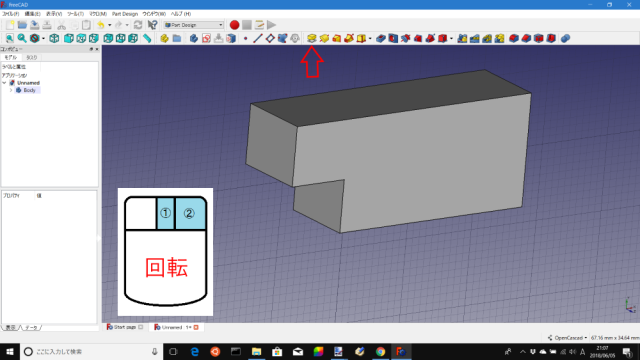
Task: Open additive primitive dropdown arrow
Action: coord(370,38)
